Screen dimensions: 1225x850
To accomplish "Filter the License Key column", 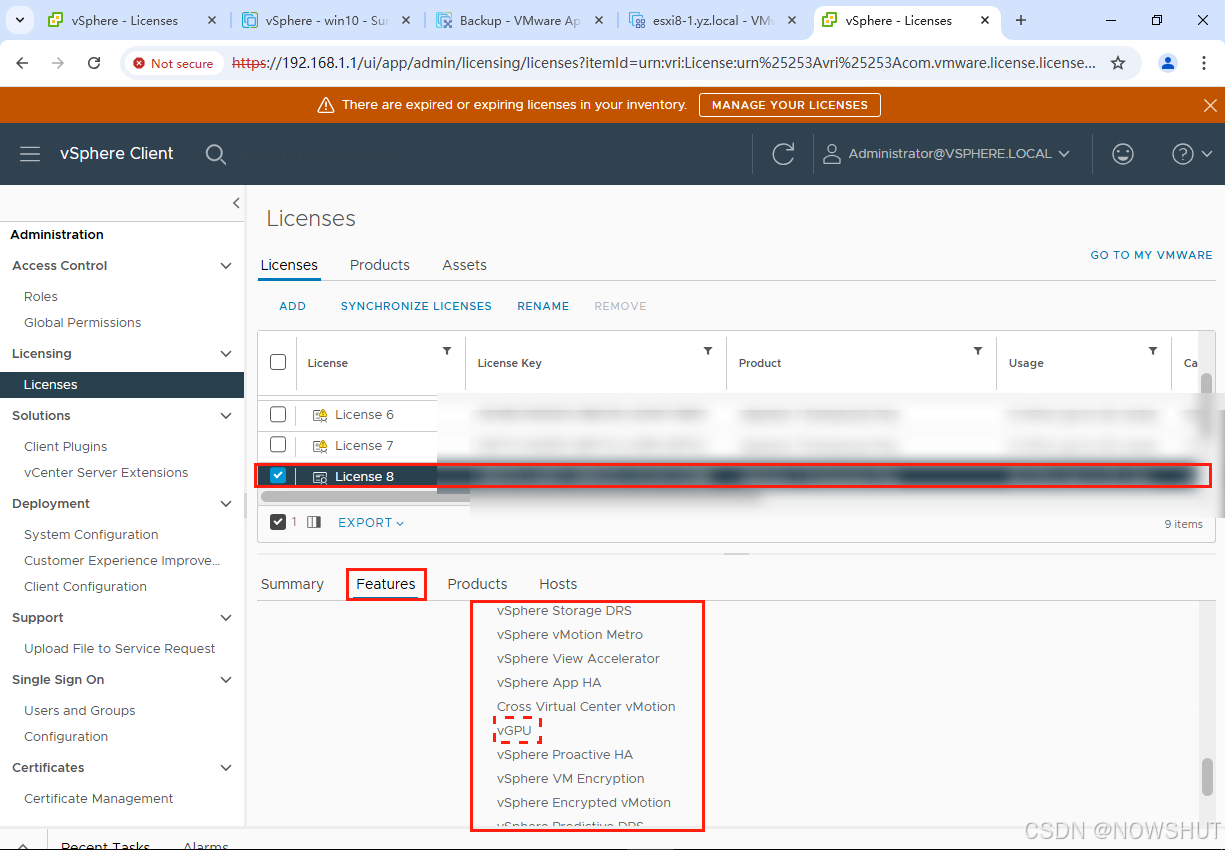I will click(x=708, y=351).
